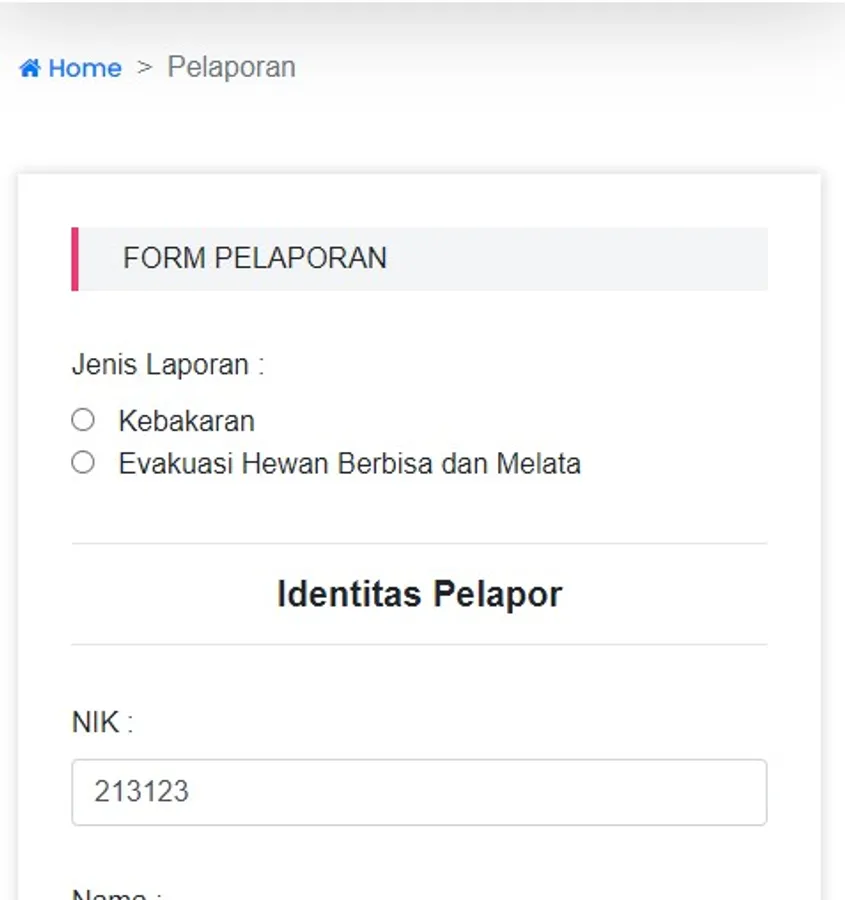845x900 pixels.
Task: Click the divider line above Identitas Pelapor
Action: 419,544
